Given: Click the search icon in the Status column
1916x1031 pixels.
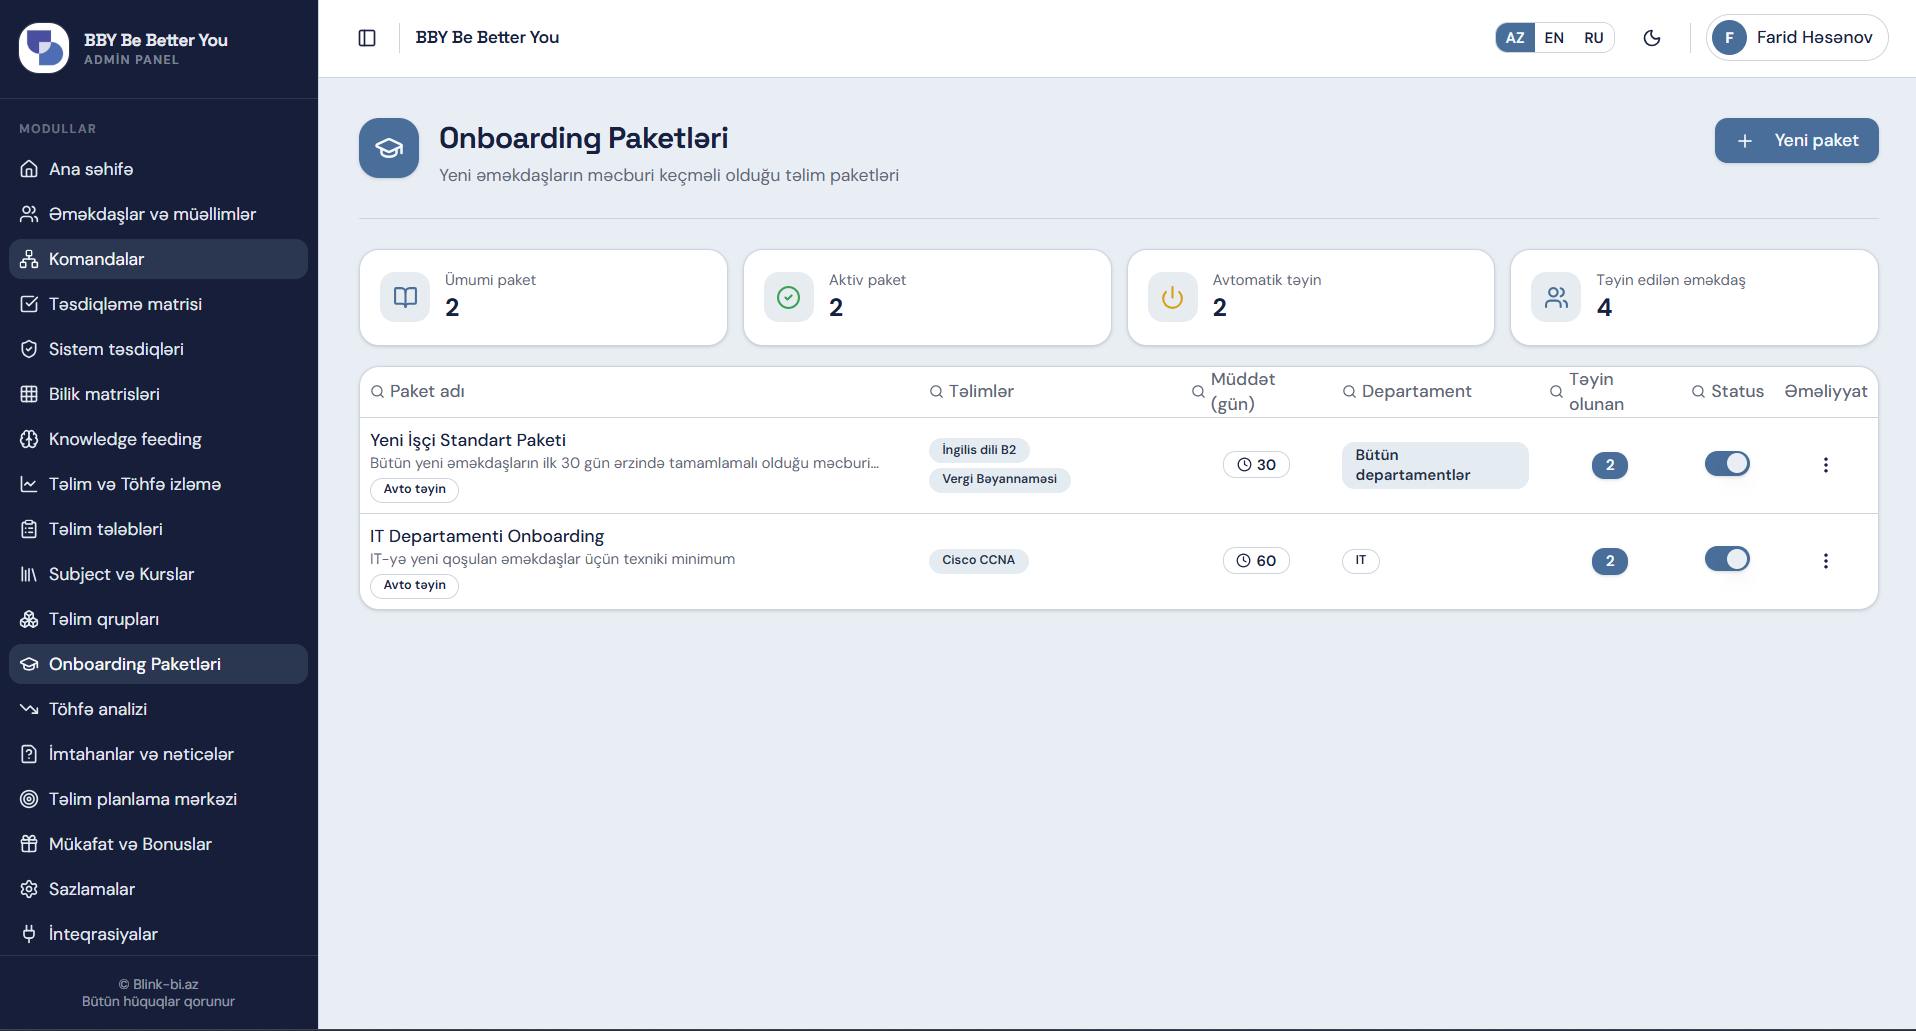Looking at the screenshot, I should click(x=1699, y=392).
